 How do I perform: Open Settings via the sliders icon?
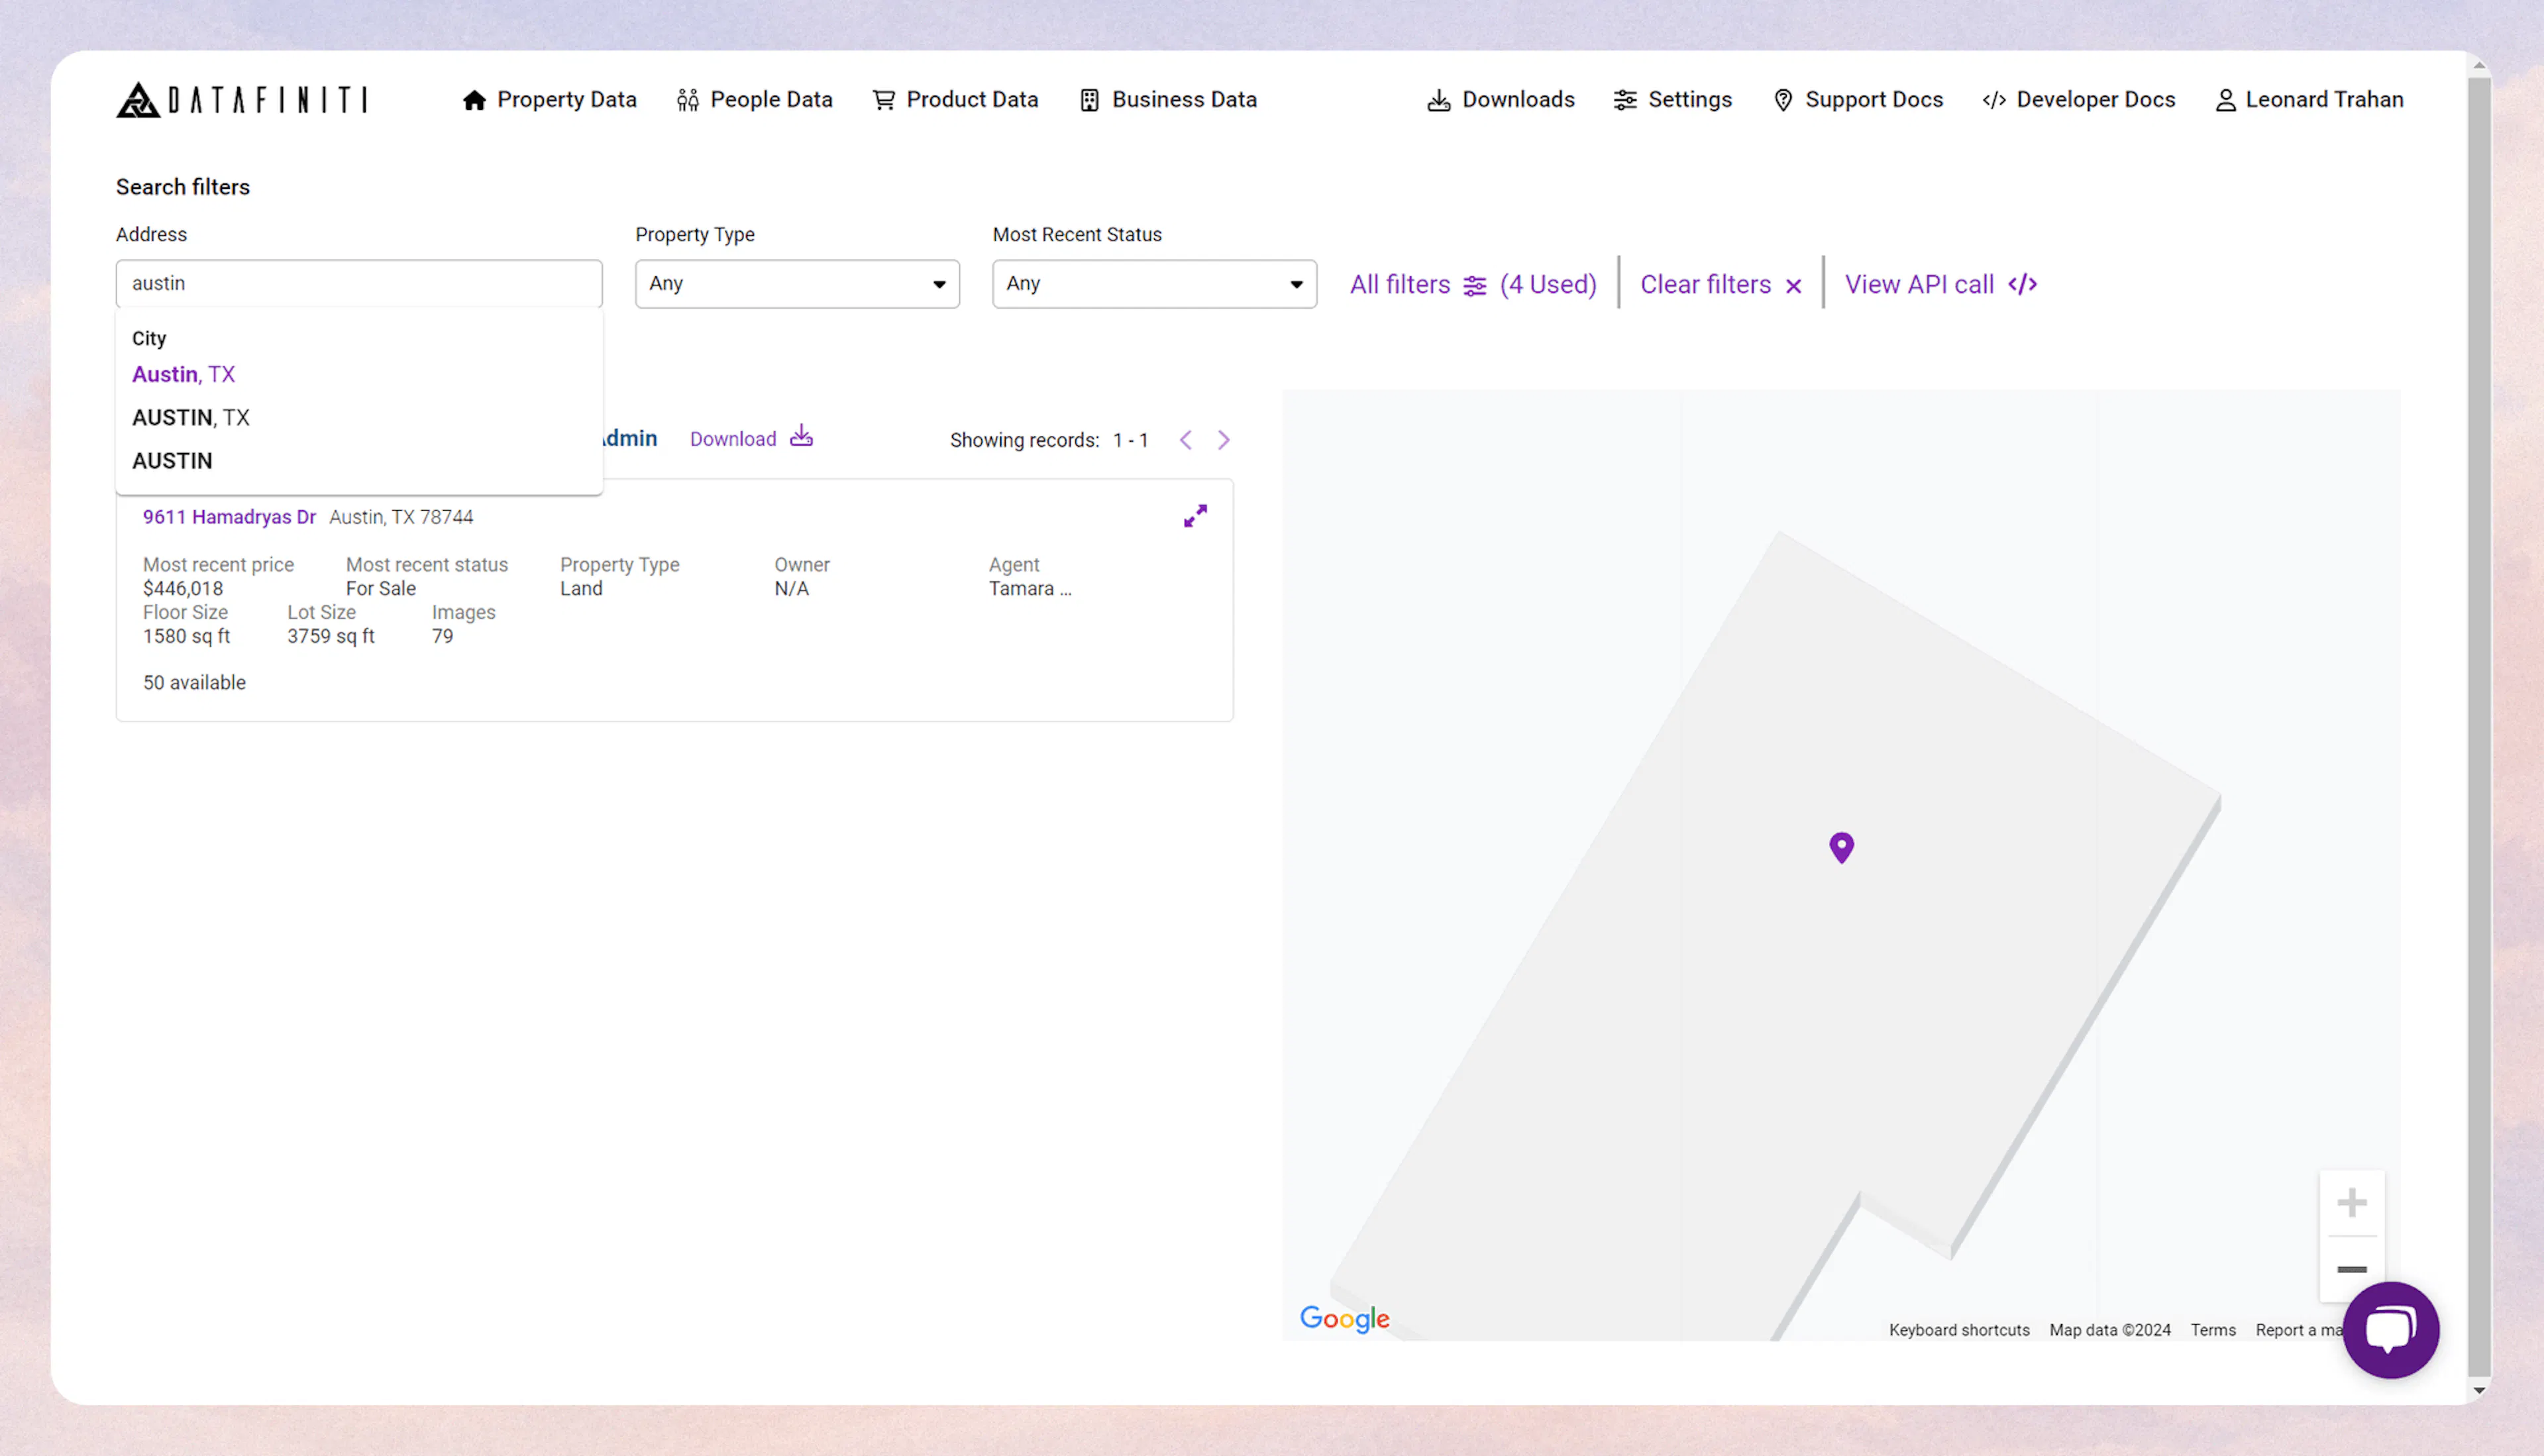pyautogui.click(x=1624, y=99)
